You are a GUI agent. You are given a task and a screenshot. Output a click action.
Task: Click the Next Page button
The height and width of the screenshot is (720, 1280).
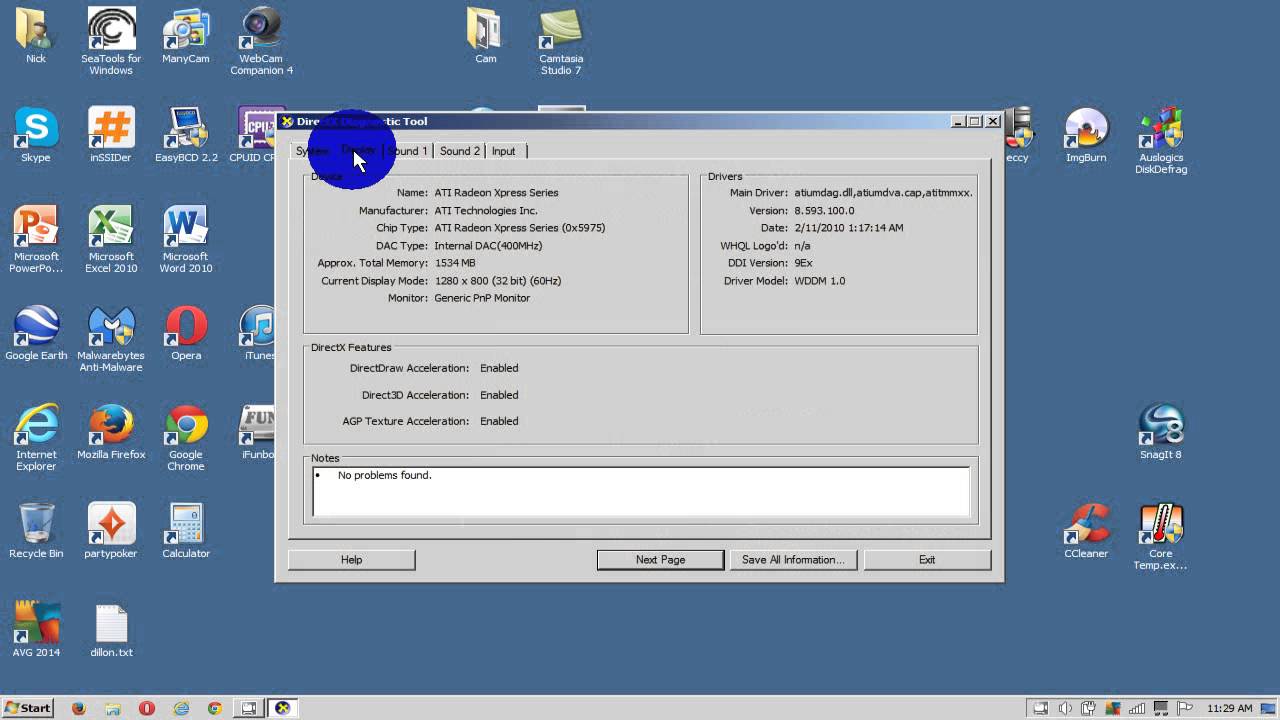[x=660, y=560]
